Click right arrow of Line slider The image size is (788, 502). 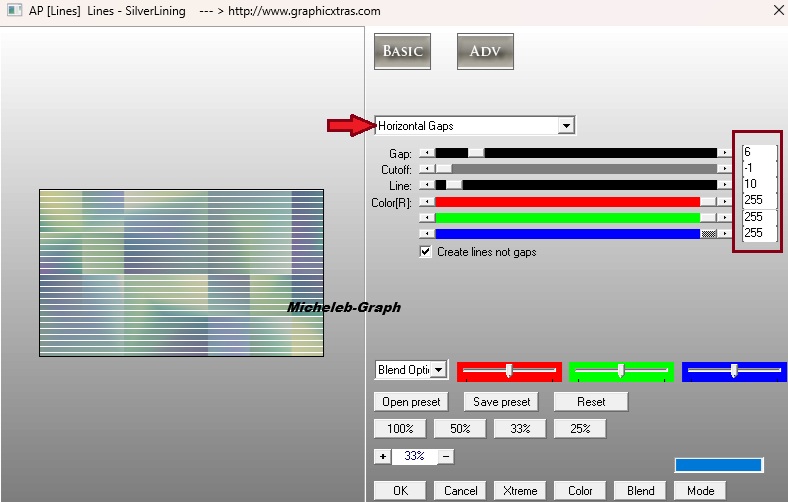(725, 185)
